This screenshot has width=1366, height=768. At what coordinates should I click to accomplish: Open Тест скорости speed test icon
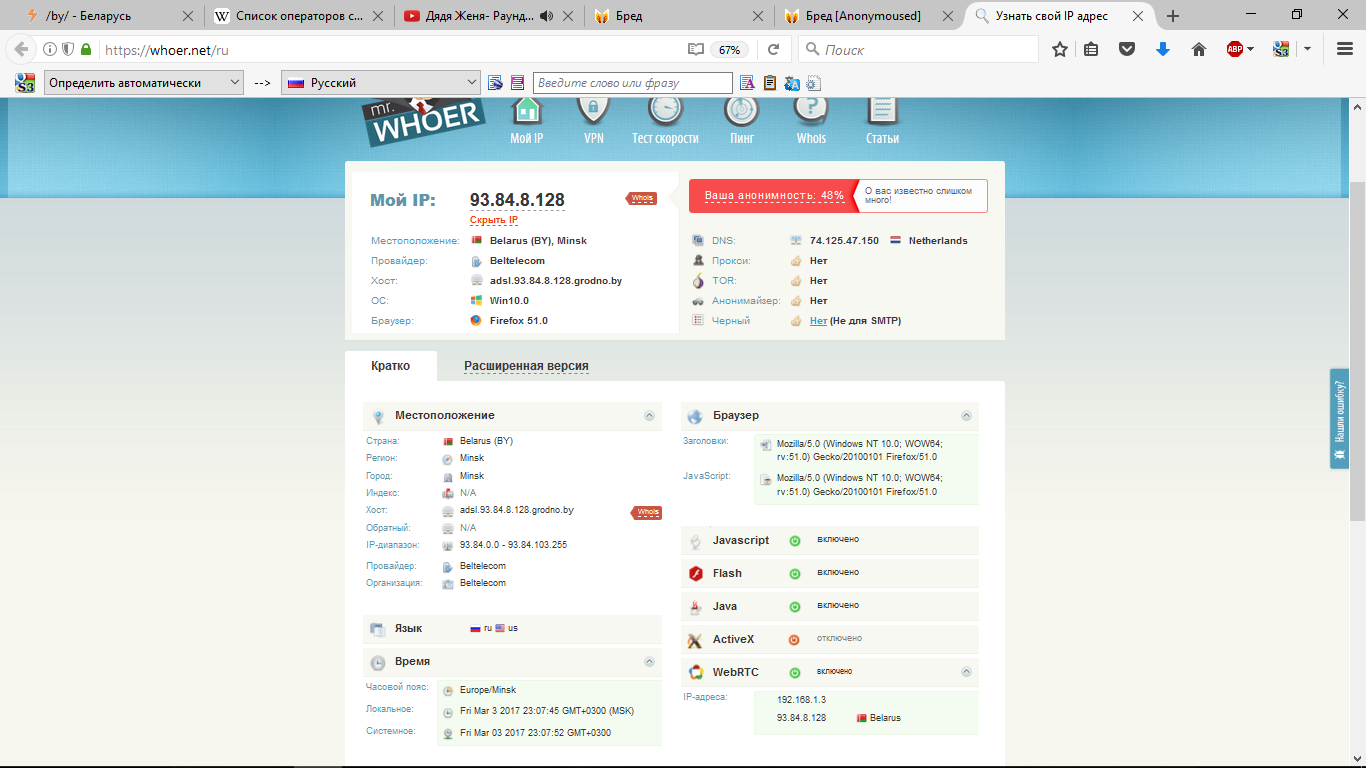pos(665,112)
